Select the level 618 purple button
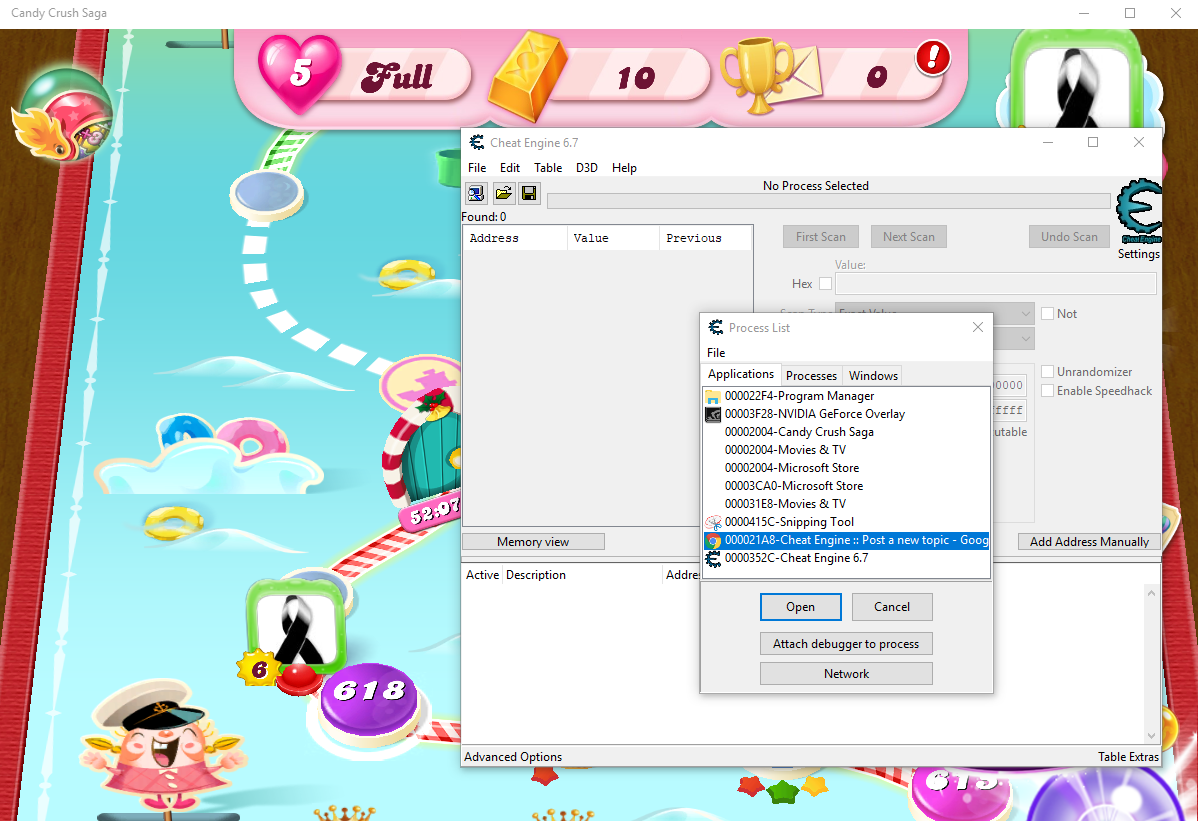 tap(368, 692)
